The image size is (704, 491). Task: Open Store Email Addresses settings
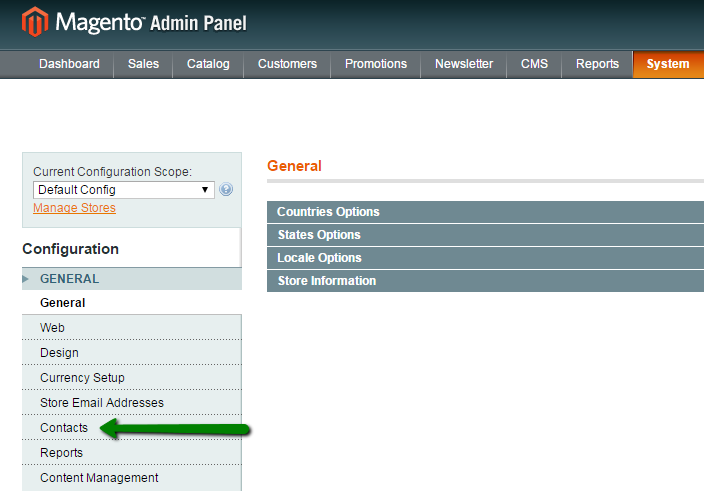132,403
